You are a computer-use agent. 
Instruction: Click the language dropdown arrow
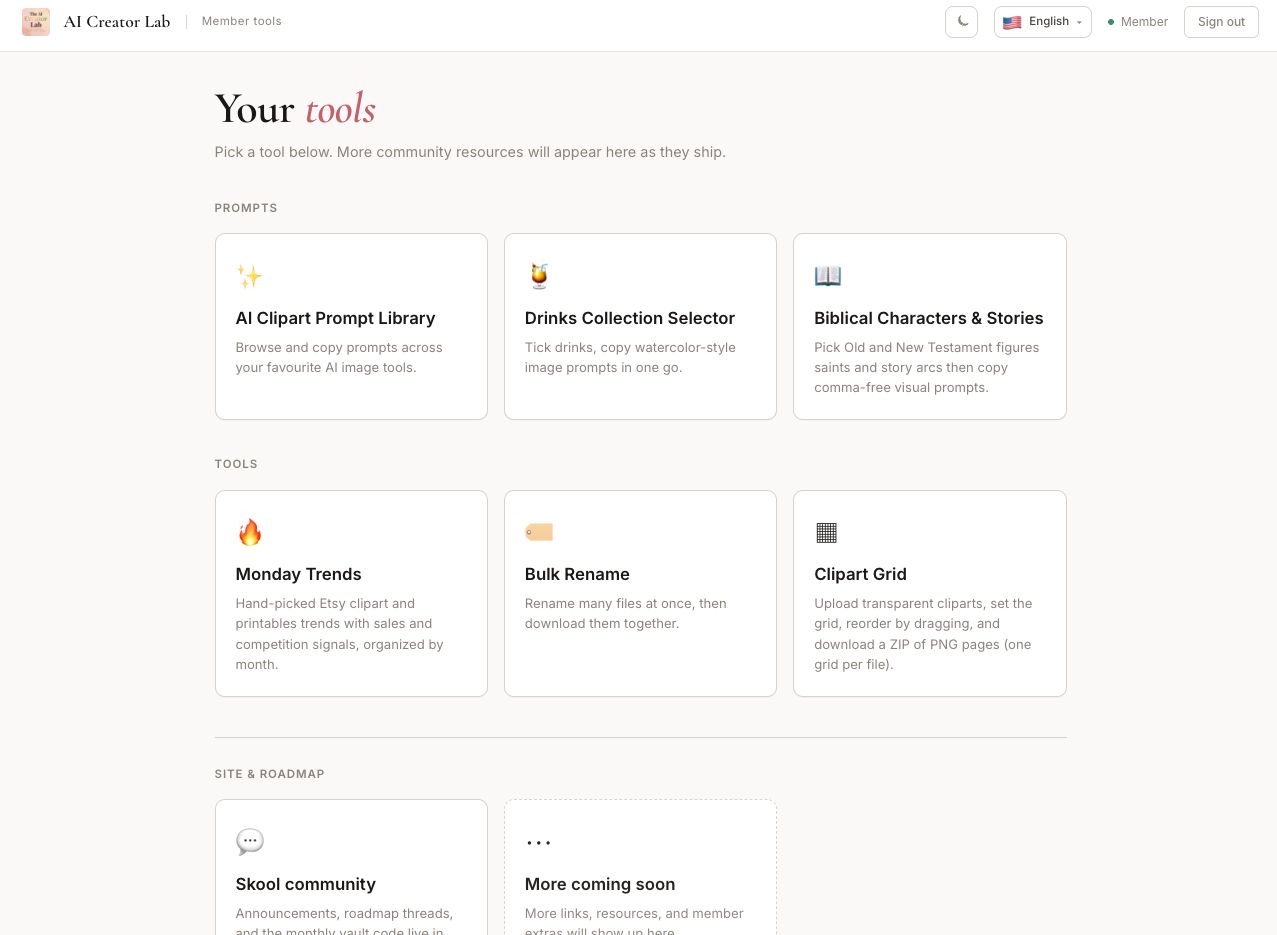tap(1079, 22)
